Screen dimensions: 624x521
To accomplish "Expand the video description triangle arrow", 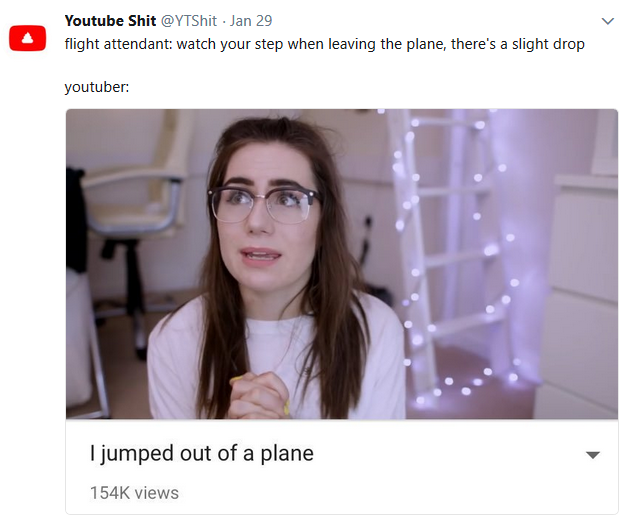I will (593, 455).
